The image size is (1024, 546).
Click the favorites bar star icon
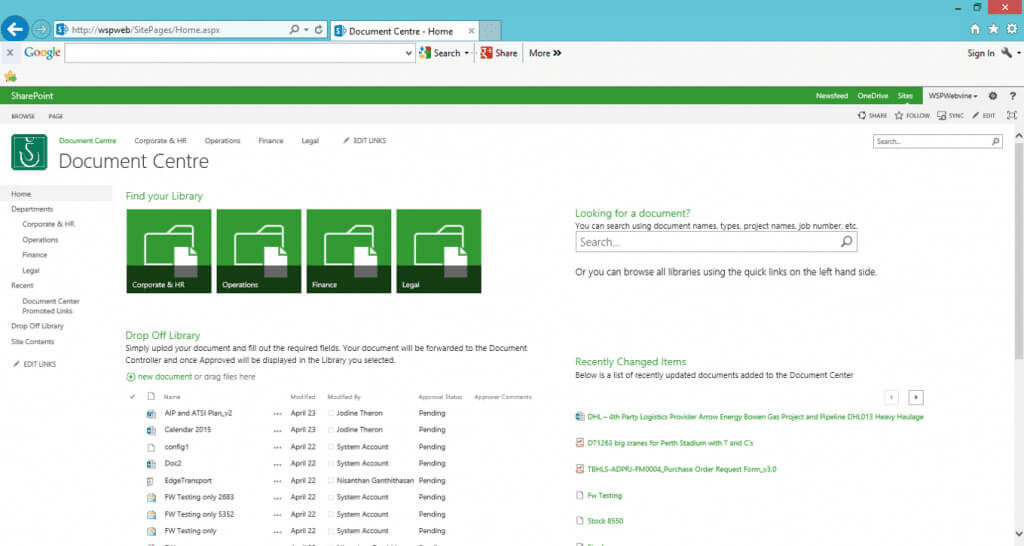coord(10,76)
